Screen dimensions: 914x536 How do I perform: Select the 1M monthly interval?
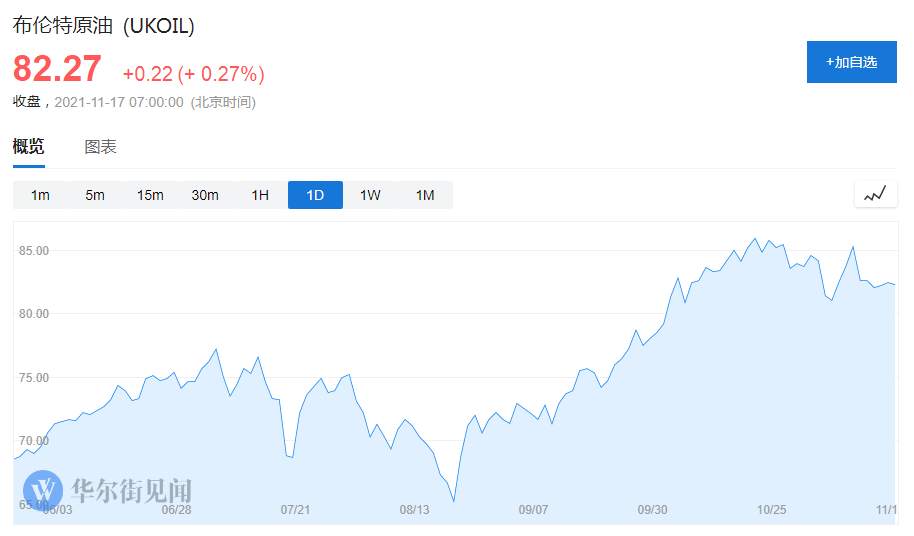[x=425, y=195]
